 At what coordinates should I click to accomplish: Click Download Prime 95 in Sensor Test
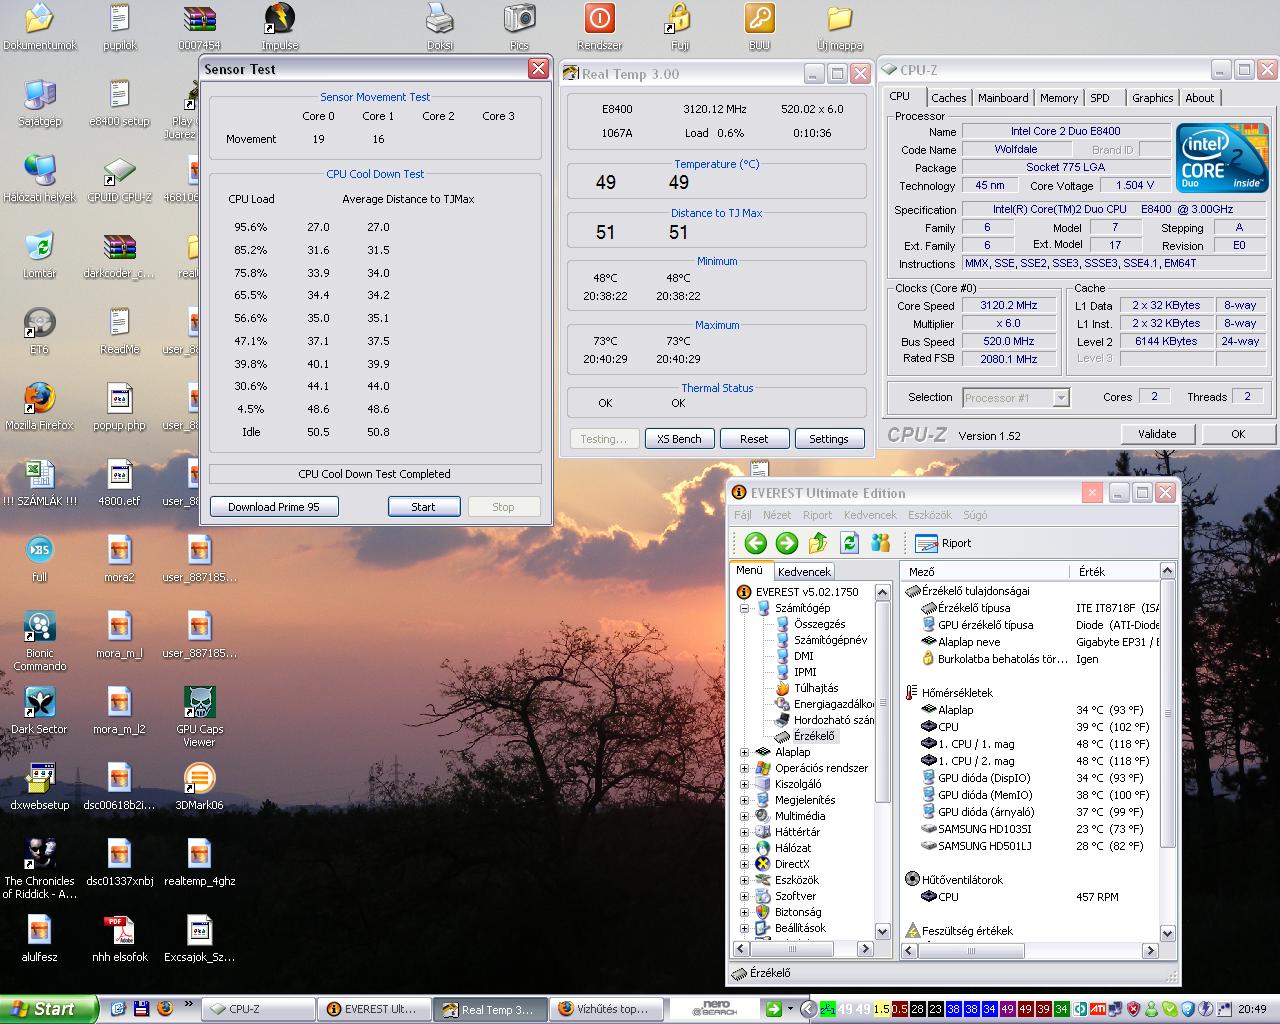(274, 507)
